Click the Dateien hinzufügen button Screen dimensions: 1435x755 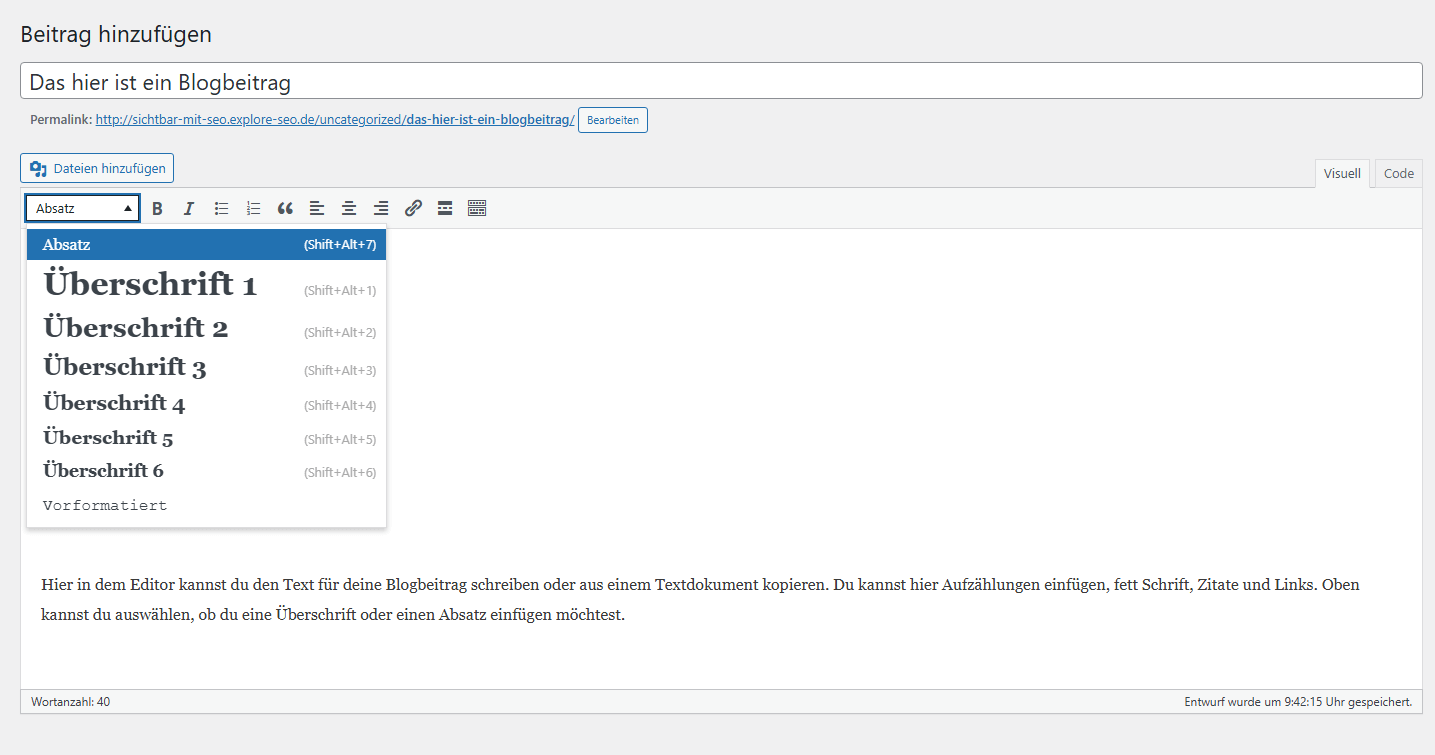tap(96, 167)
